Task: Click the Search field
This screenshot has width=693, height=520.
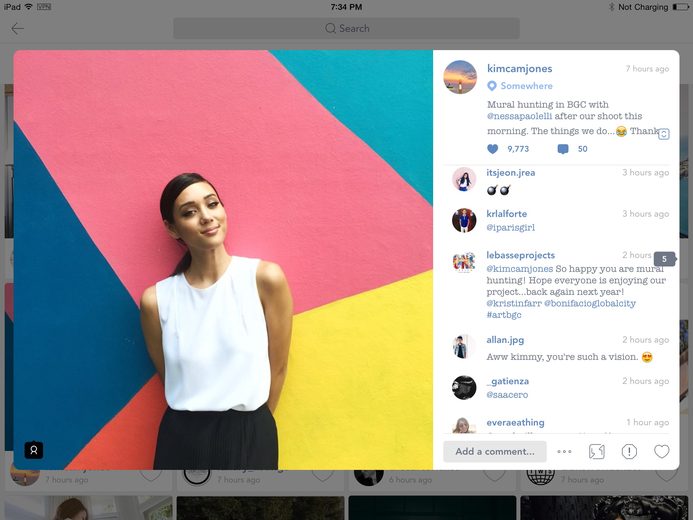Action: tap(346, 28)
